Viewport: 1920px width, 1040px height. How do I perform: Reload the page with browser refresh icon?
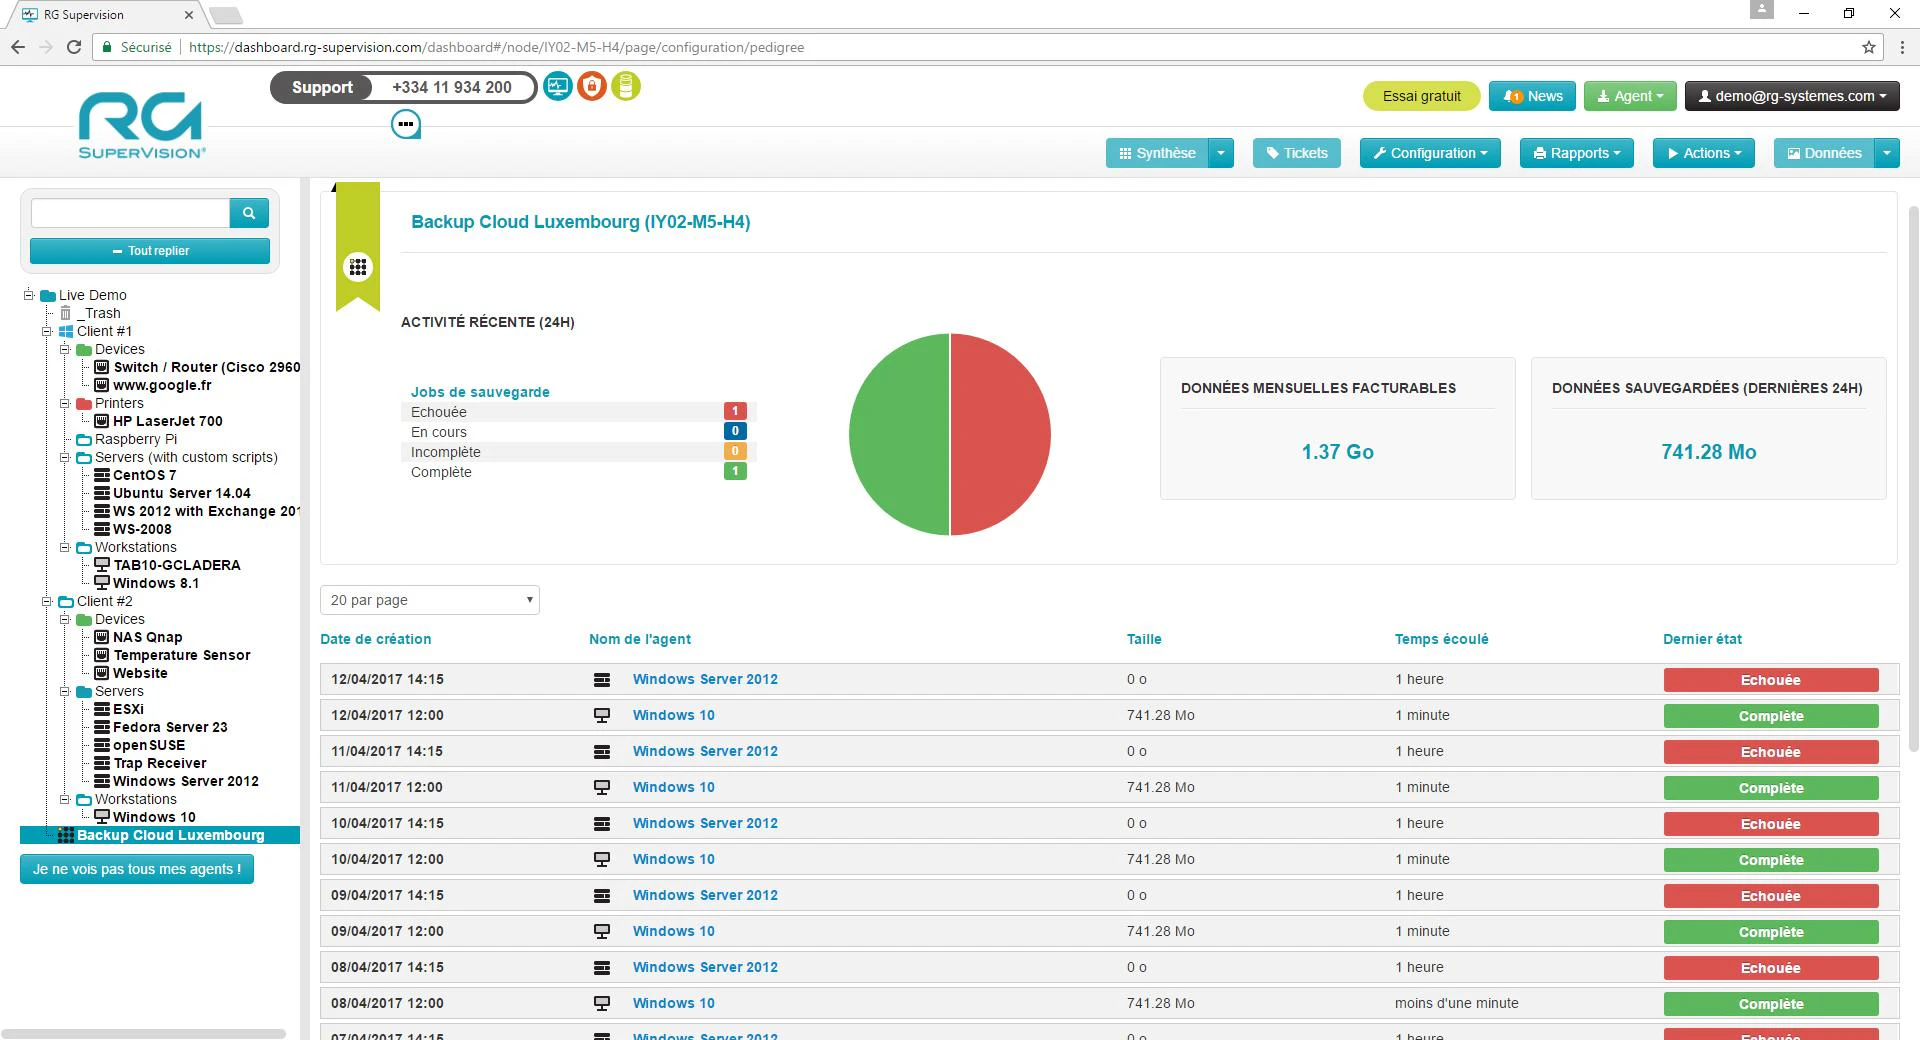(74, 47)
